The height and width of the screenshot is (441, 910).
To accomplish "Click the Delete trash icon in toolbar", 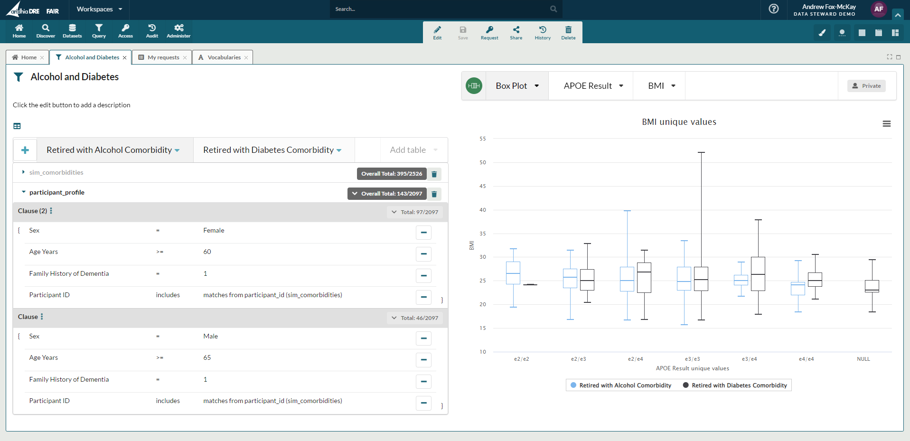I will pos(568,32).
